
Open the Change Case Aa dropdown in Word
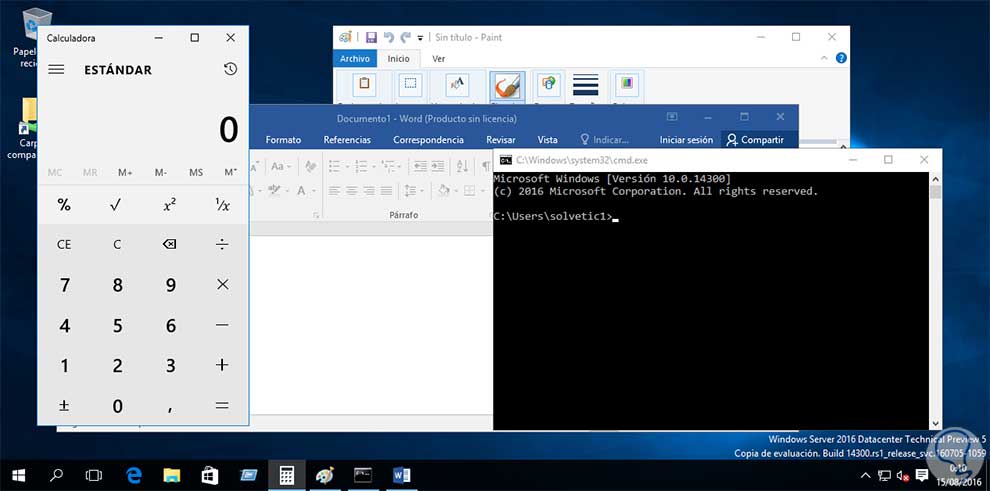pos(280,167)
